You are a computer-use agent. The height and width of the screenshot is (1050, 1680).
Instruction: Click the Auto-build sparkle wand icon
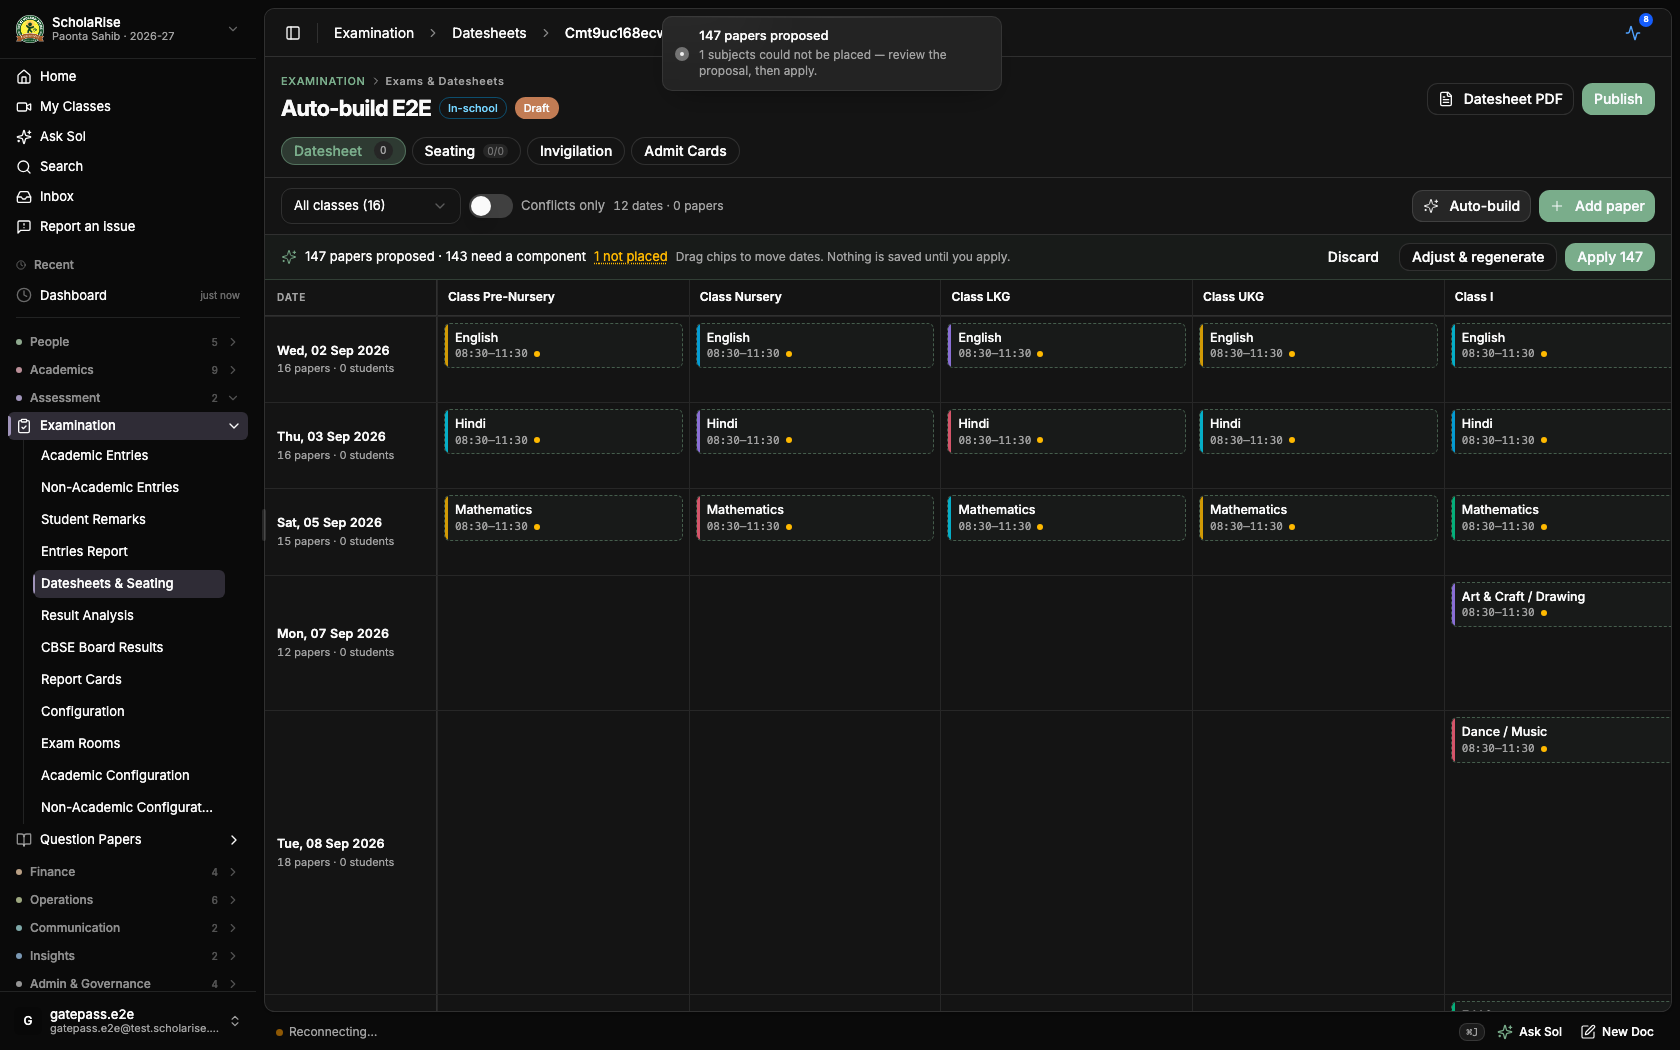coord(1431,206)
